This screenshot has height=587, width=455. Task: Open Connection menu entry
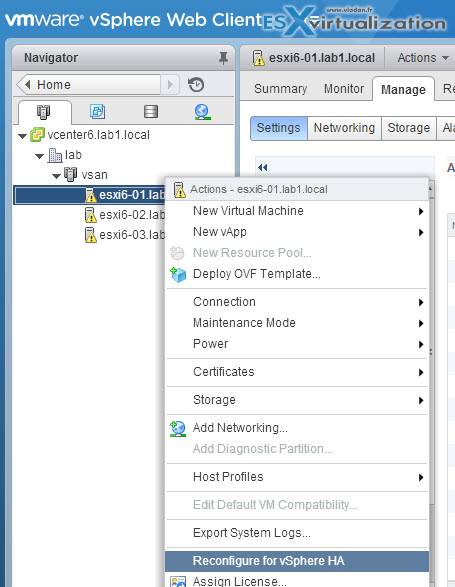(x=297, y=302)
